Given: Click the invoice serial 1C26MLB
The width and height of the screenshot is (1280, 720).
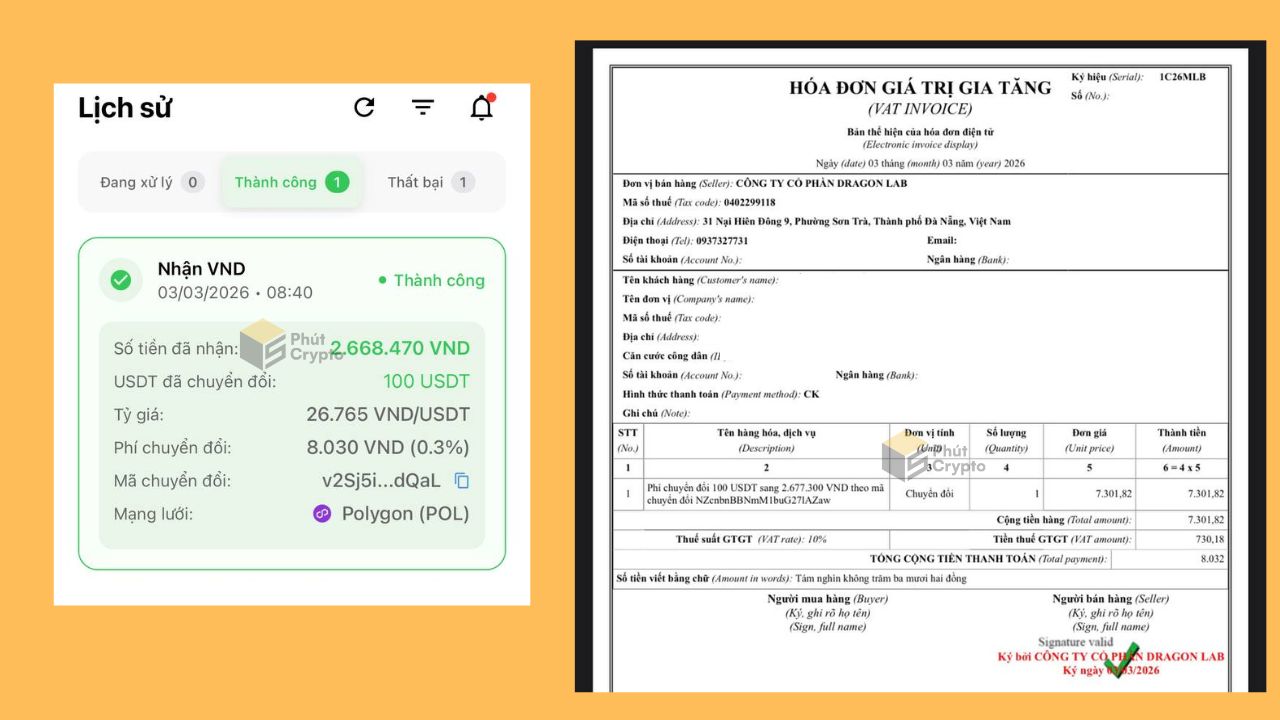Looking at the screenshot, I should click(x=1182, y=76).
